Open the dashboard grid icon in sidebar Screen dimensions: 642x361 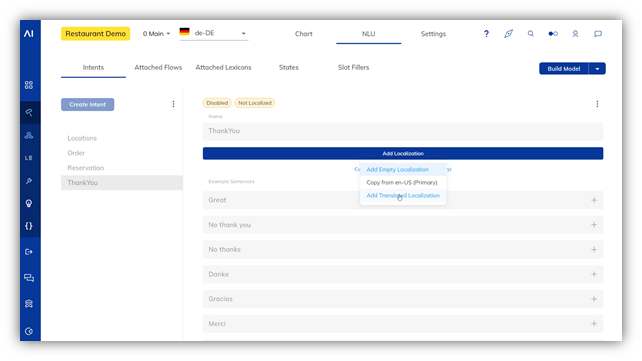tap(29, 85)
